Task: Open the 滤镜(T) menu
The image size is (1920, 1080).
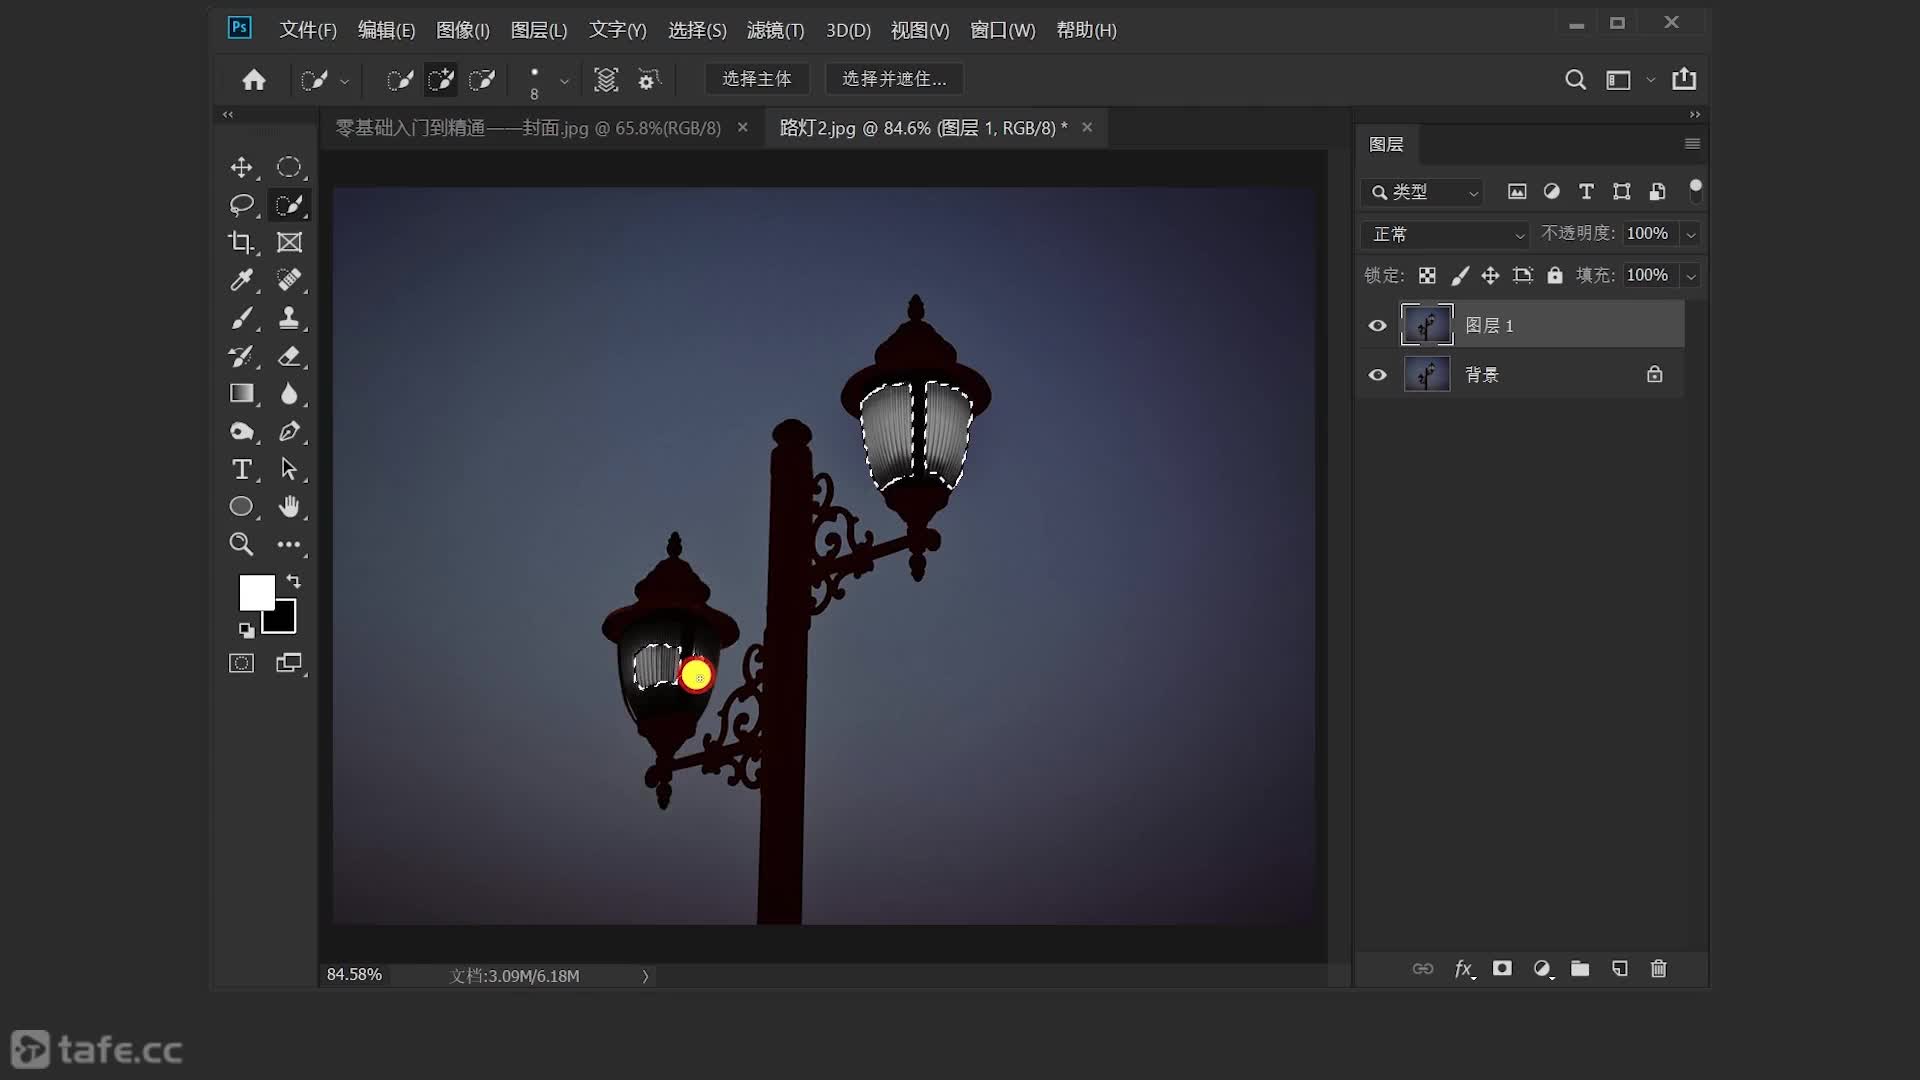Action: 775,30
